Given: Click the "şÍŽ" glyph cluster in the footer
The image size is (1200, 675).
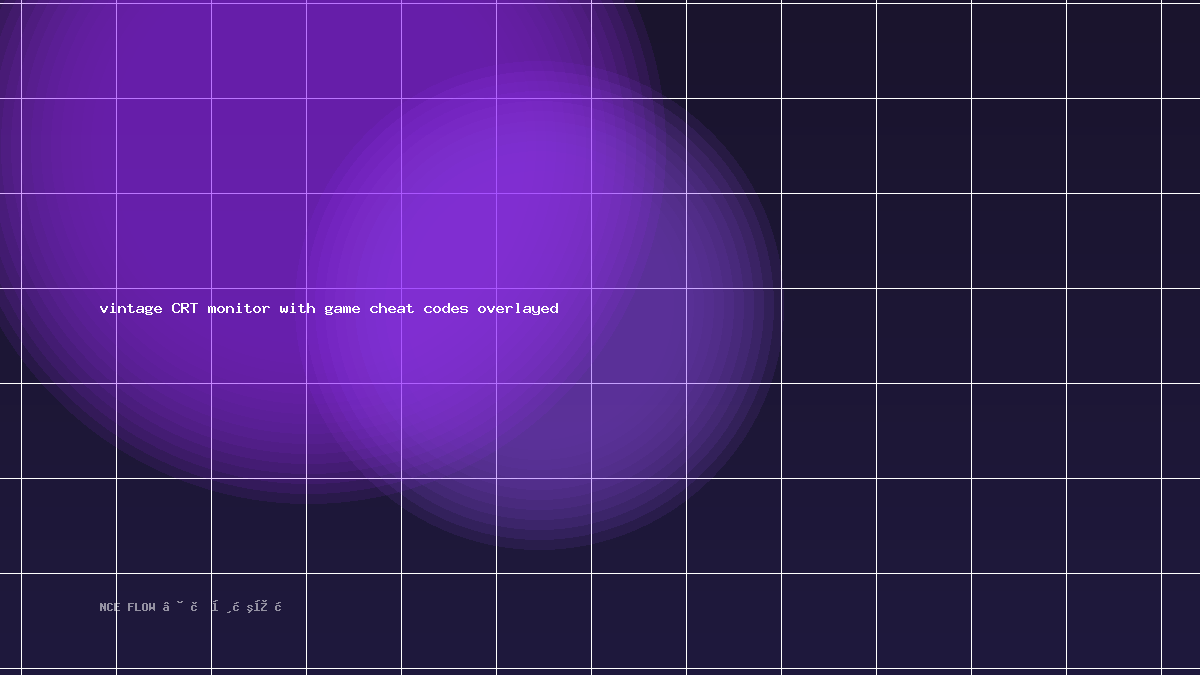Looking at the screenshot, I should point(257,607).
